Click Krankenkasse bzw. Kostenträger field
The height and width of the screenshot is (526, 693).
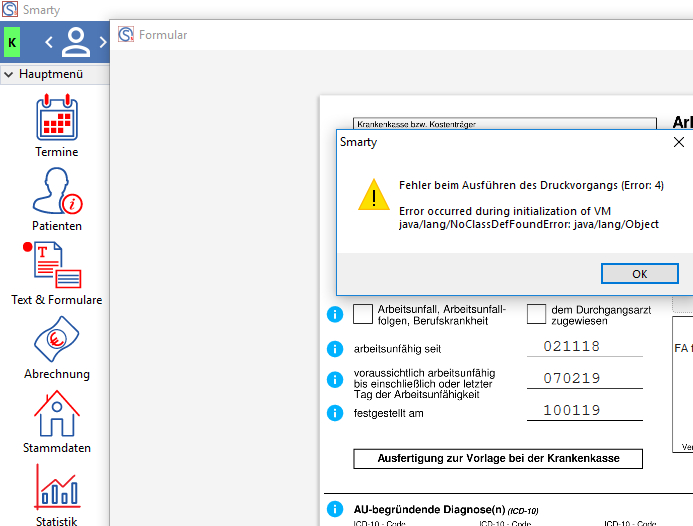click(505, 123)
